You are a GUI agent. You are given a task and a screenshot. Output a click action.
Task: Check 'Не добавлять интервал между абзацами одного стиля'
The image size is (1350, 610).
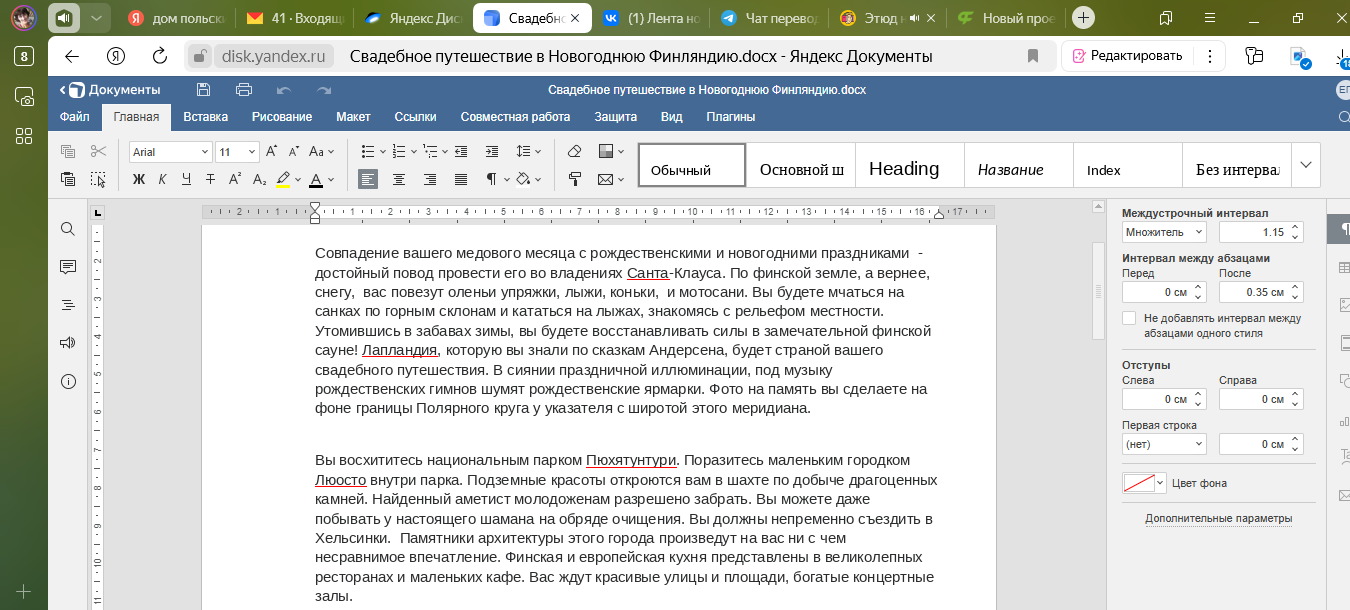pos(1129,318)
